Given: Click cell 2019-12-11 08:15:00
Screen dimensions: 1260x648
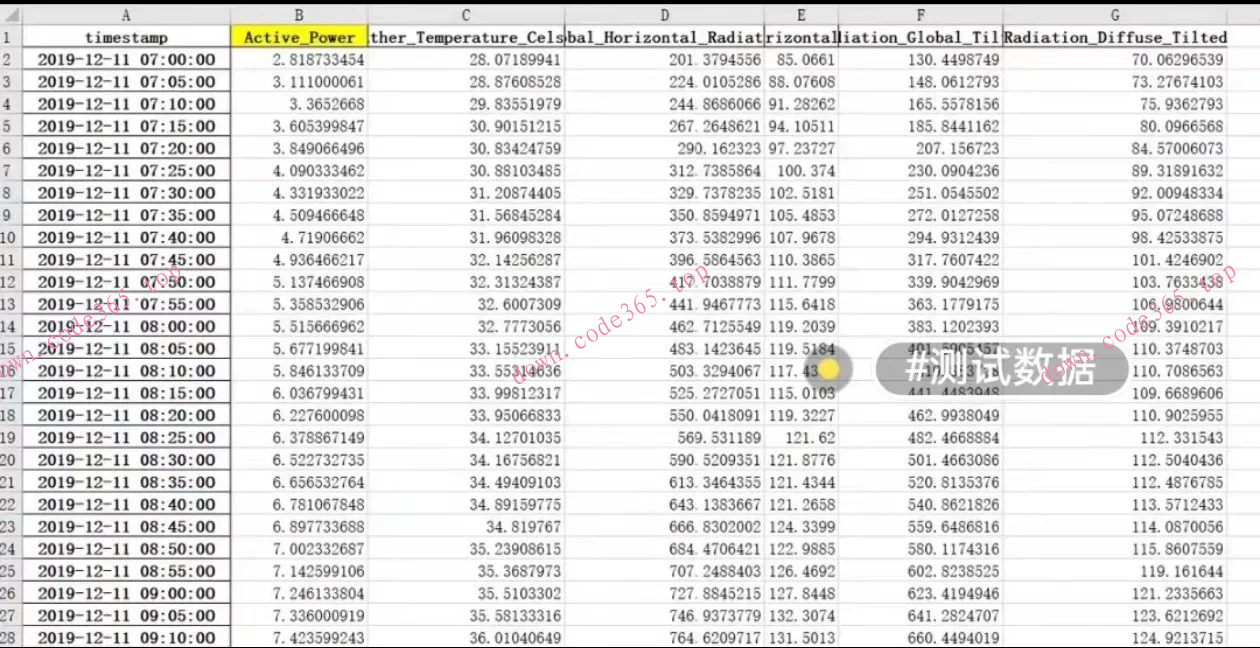Looking at the screenshot, I should pos(126,393).
